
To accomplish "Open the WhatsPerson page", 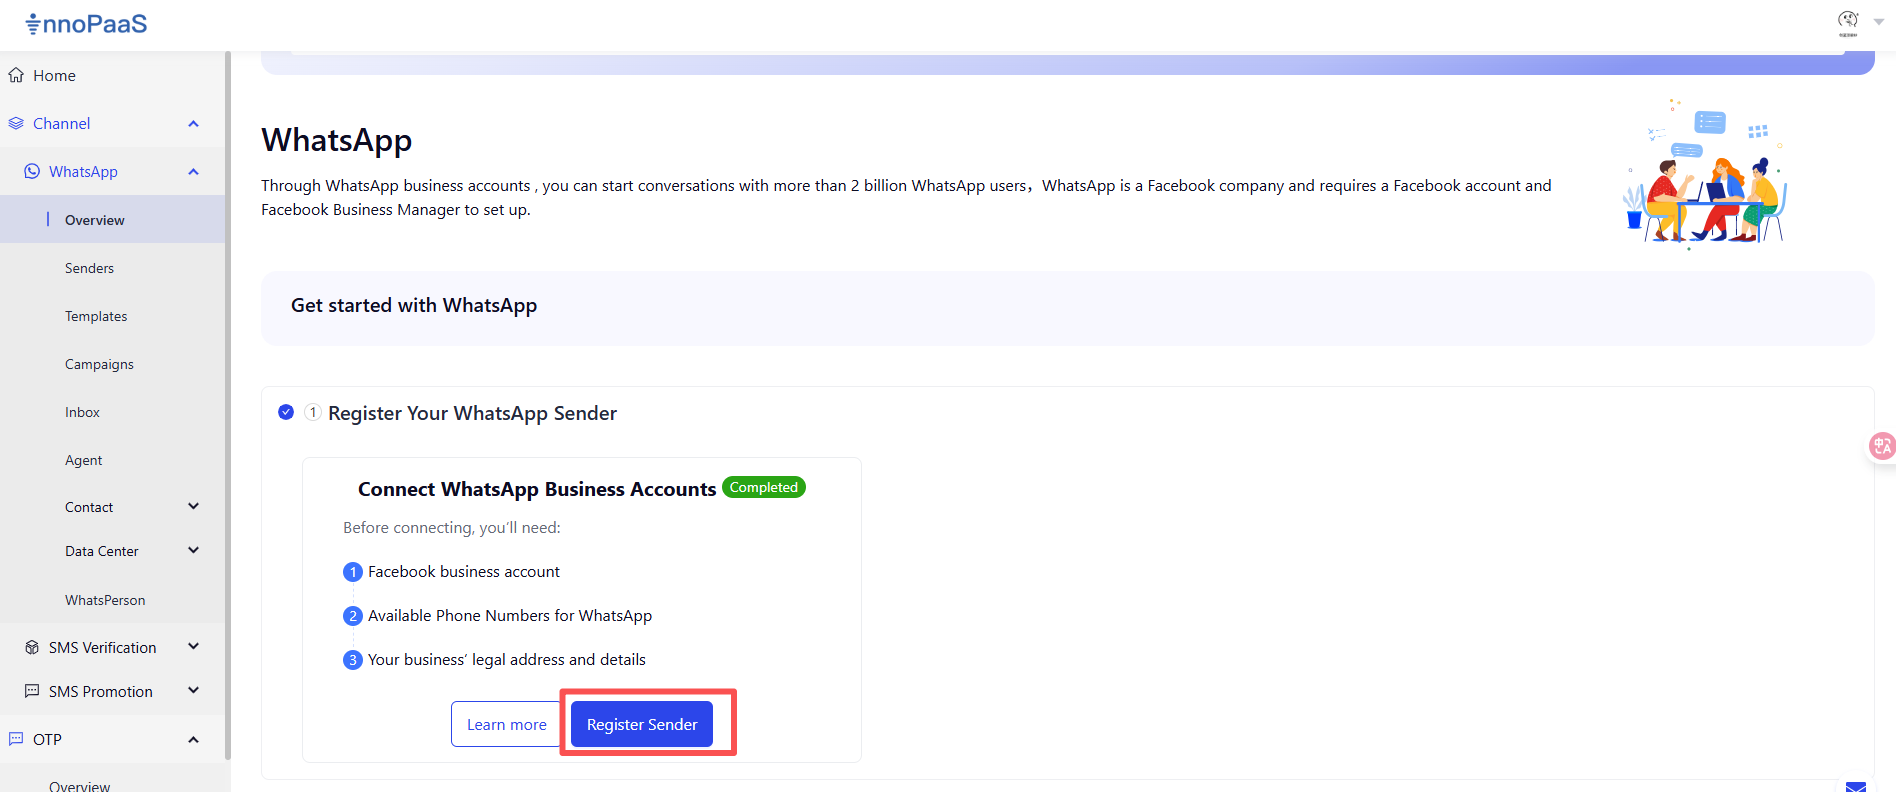I will 105,600.
